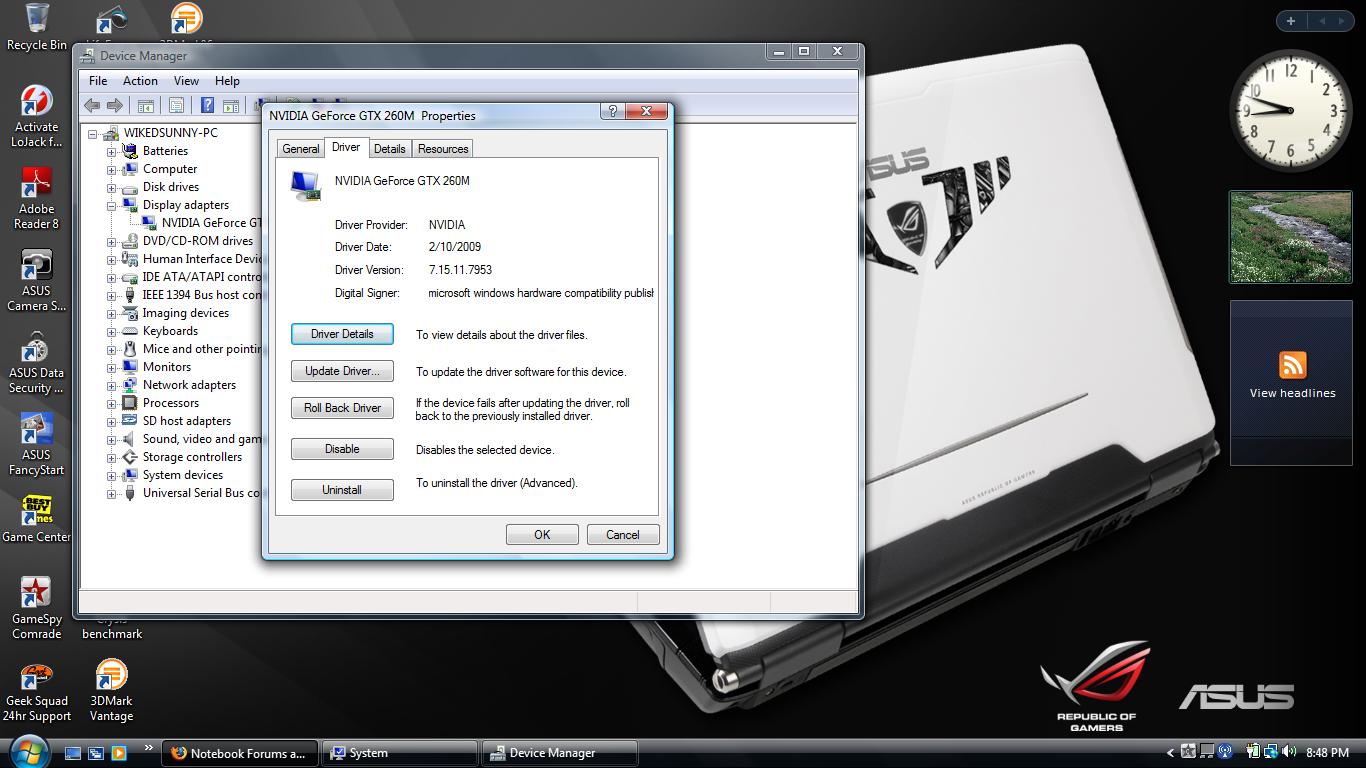The image size is (1366, 768).
Task: Switch to the Resources tab
Action: pos(443,148)
